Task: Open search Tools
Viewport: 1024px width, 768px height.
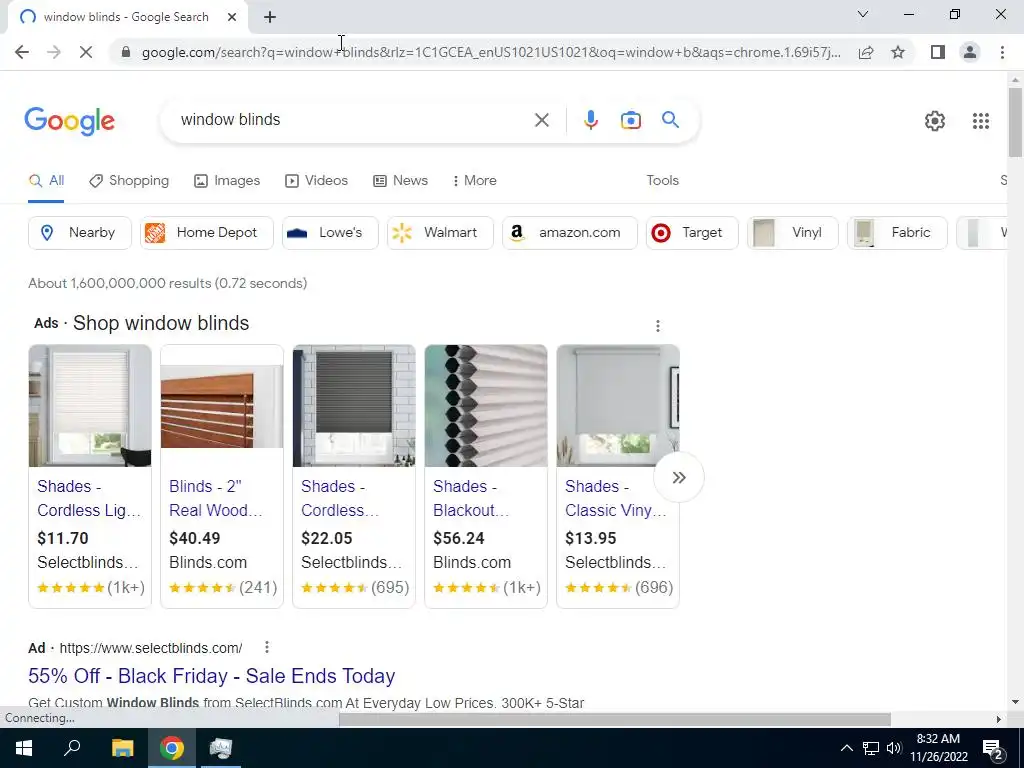Action: [662, 181]
